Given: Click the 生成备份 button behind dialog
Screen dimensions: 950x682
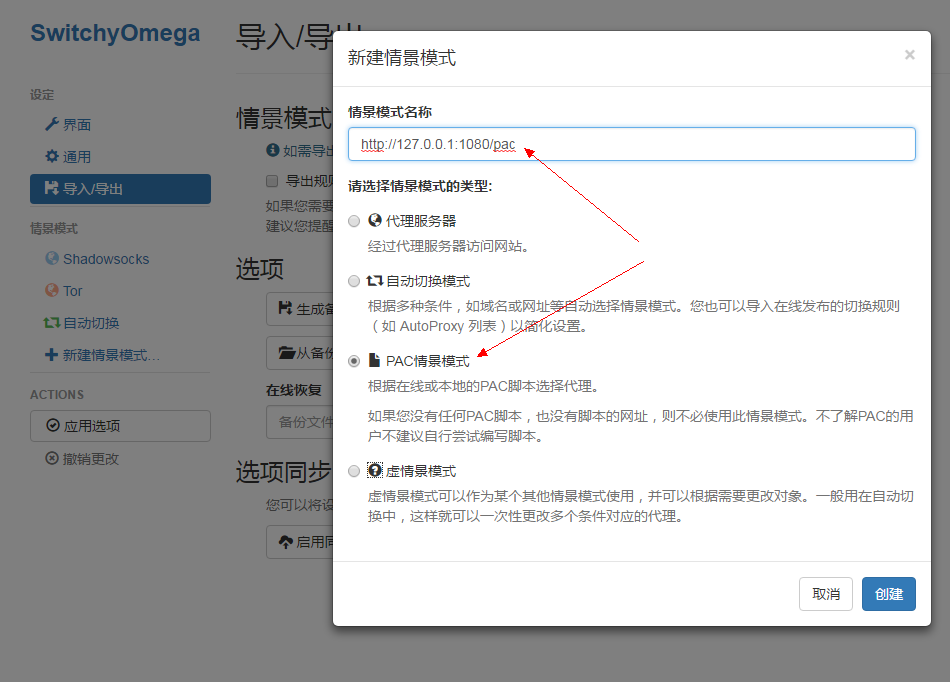Looking at the screenshot, I should click(300, 309).
